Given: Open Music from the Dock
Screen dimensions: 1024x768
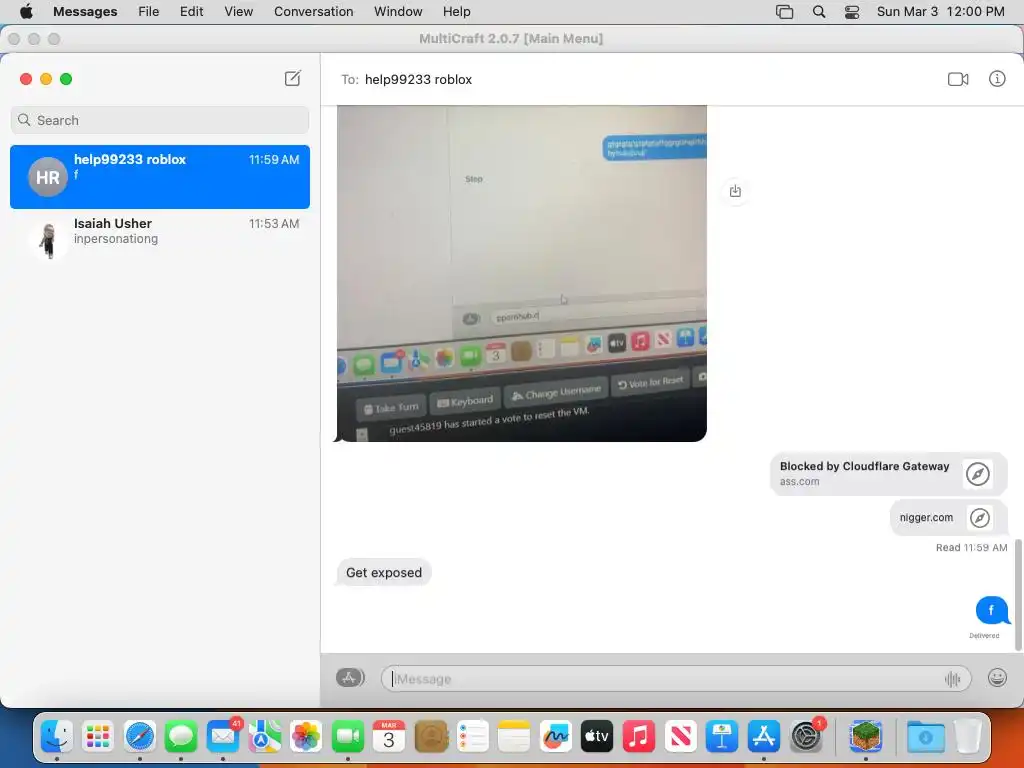Looking at the screenshot, I should click(639, 737).
